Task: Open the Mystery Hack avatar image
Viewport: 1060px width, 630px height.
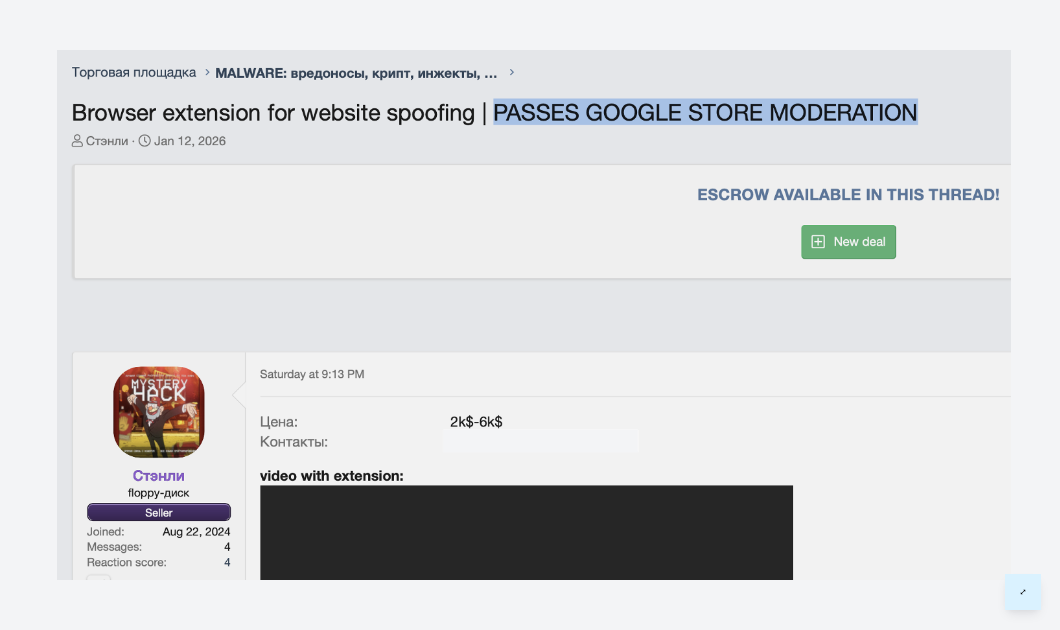Action: [x=159, y=412]
